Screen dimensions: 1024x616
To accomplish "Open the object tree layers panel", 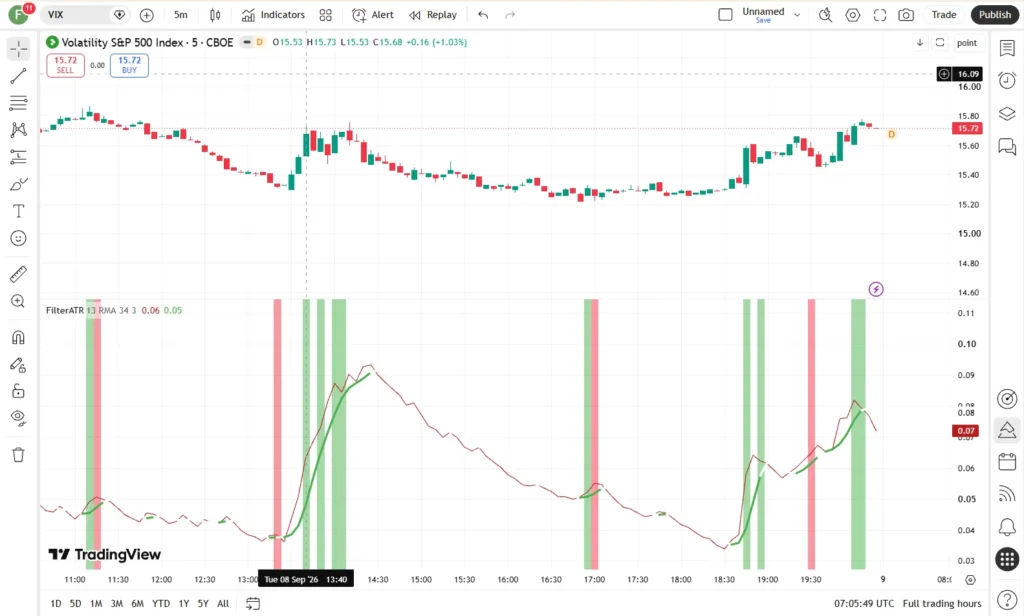I will [1007, 114].
